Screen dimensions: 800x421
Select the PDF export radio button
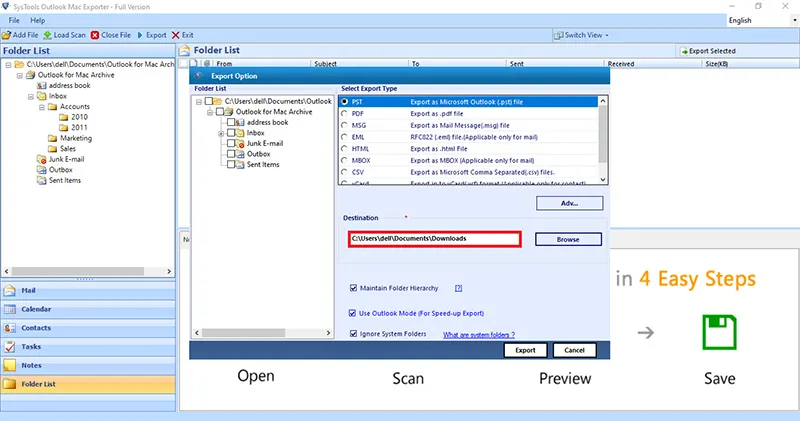(x=345, y=114)
